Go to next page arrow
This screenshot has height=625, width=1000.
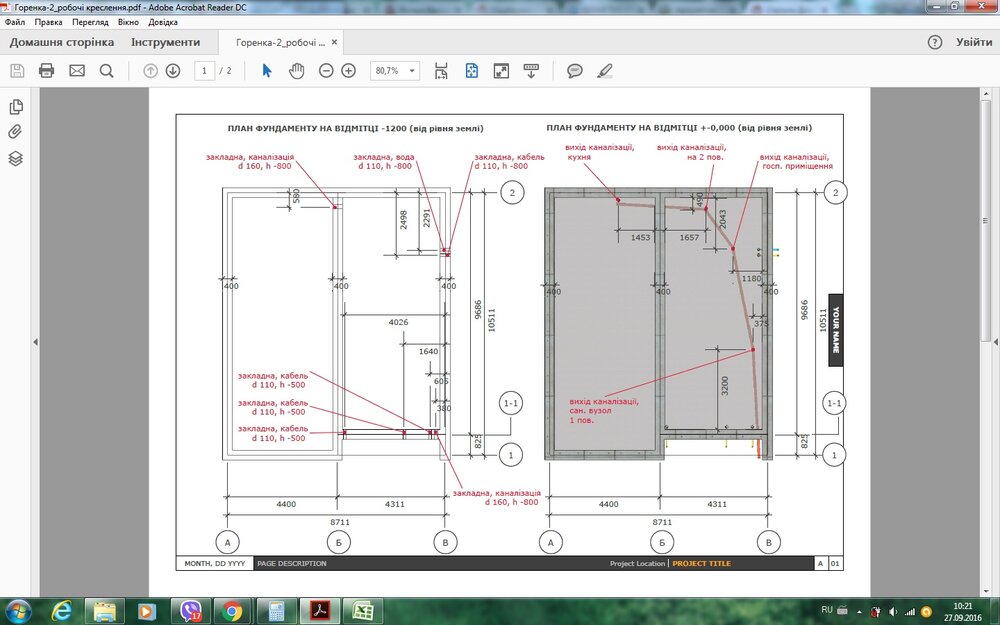tap(173, 71)
